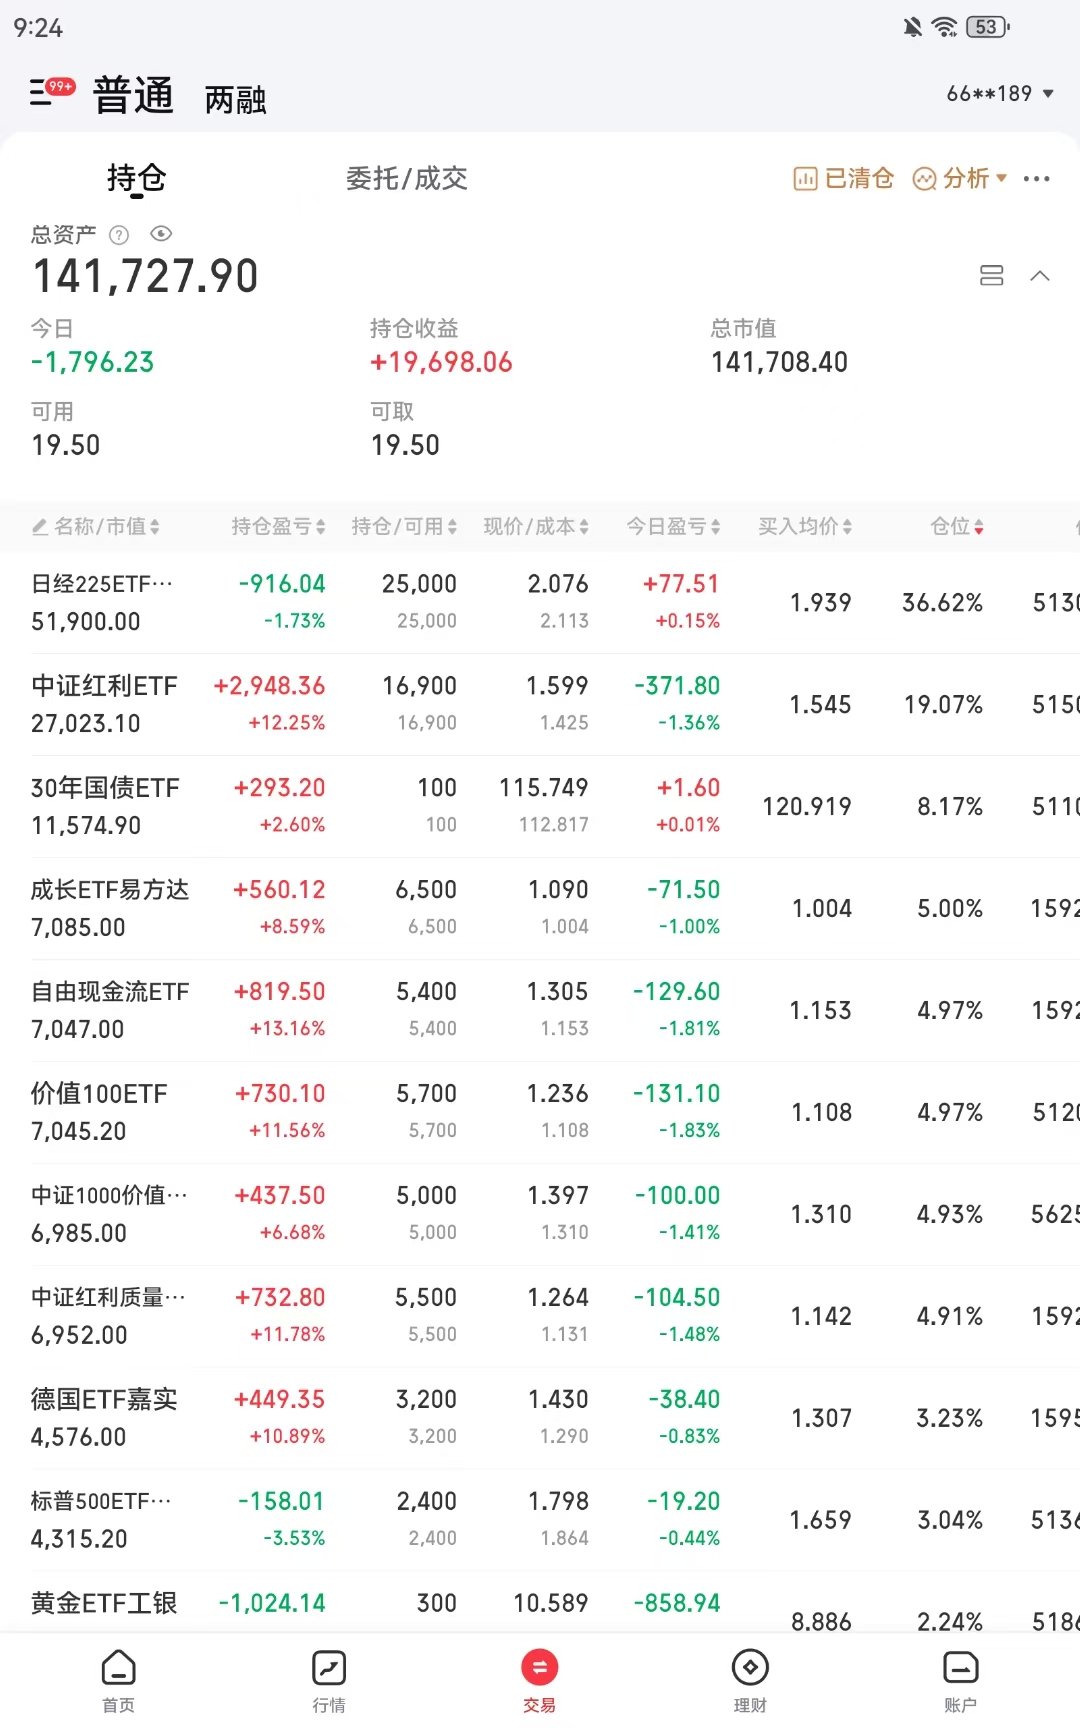Screen dimensions: 1080x1728
Task: Switch holdings list layout view icon
Action: pos(991,276)
